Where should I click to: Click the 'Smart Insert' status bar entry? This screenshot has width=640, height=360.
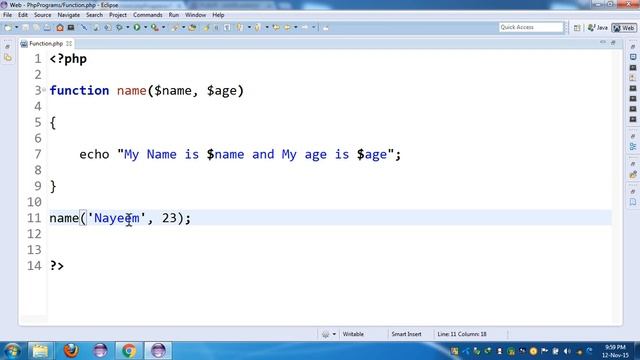[x=406, y=334]
